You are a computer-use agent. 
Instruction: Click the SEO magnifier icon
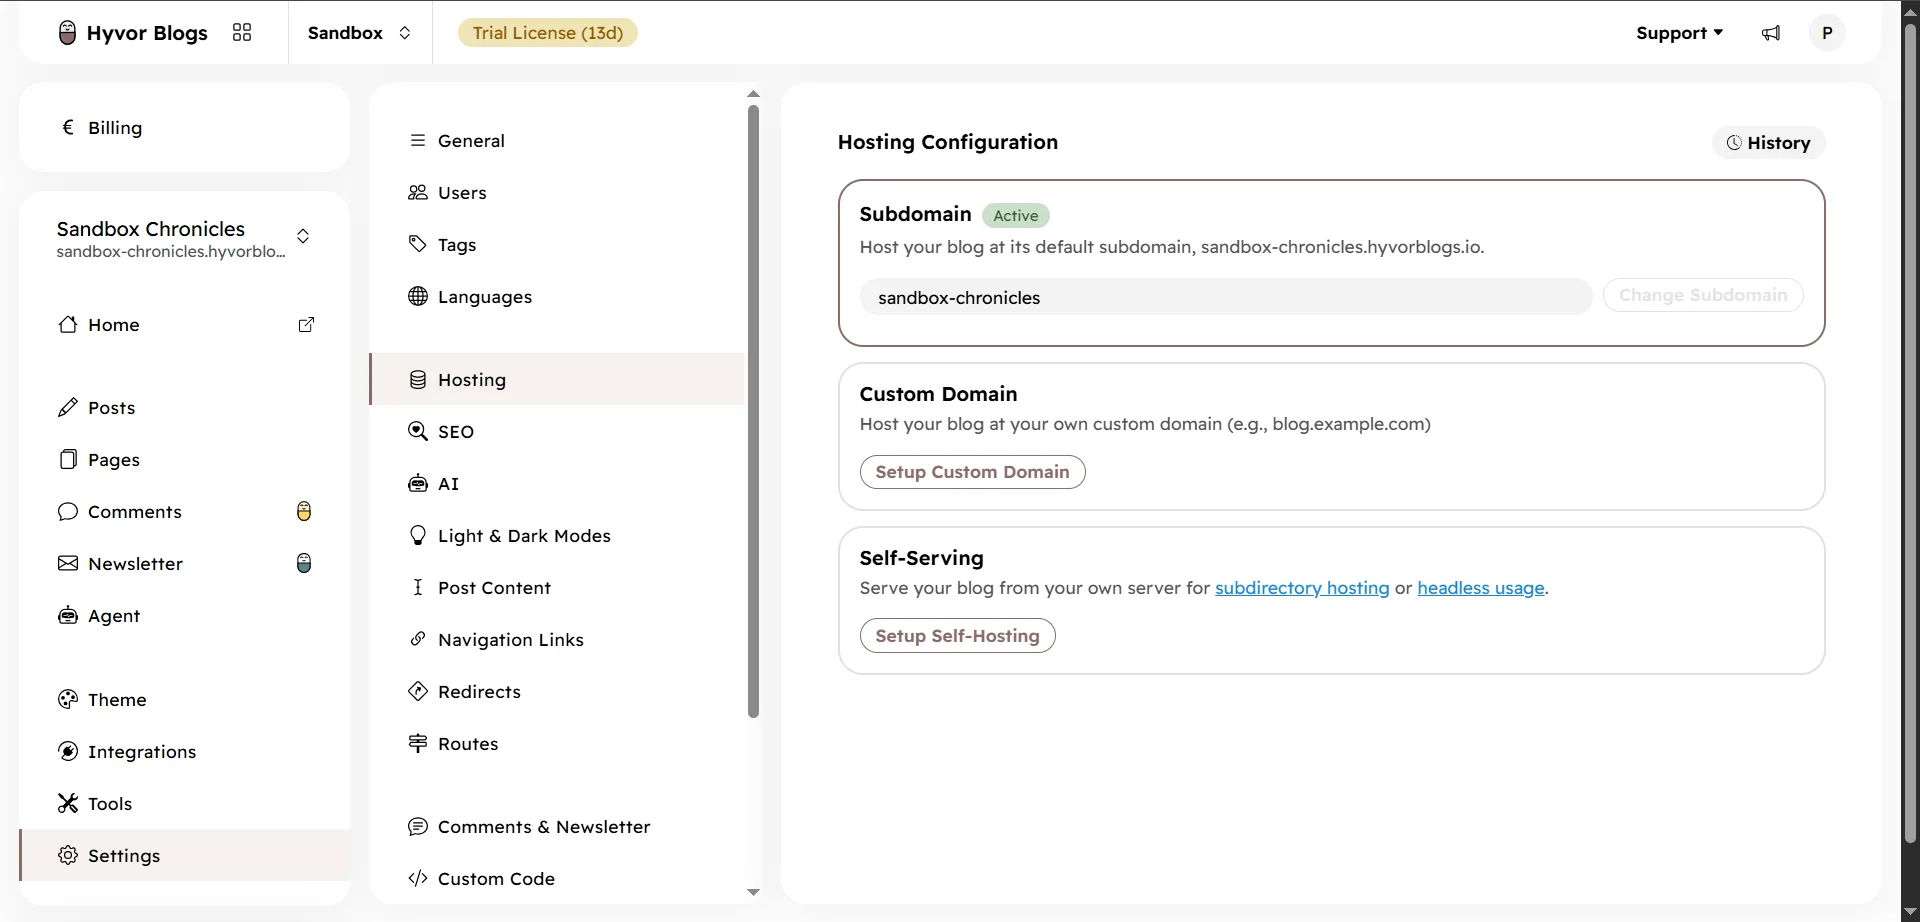418,432
